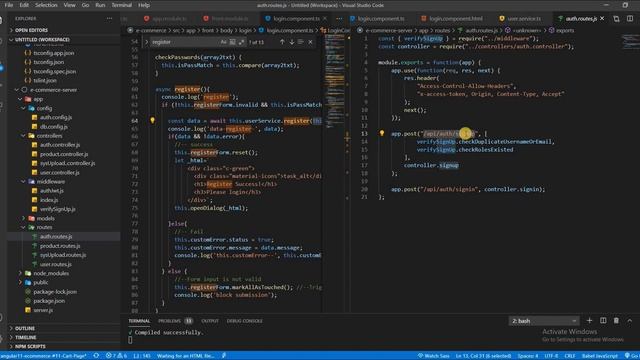Create a new terminal
This screenshot has width=640, height=360.
[589, 321]
